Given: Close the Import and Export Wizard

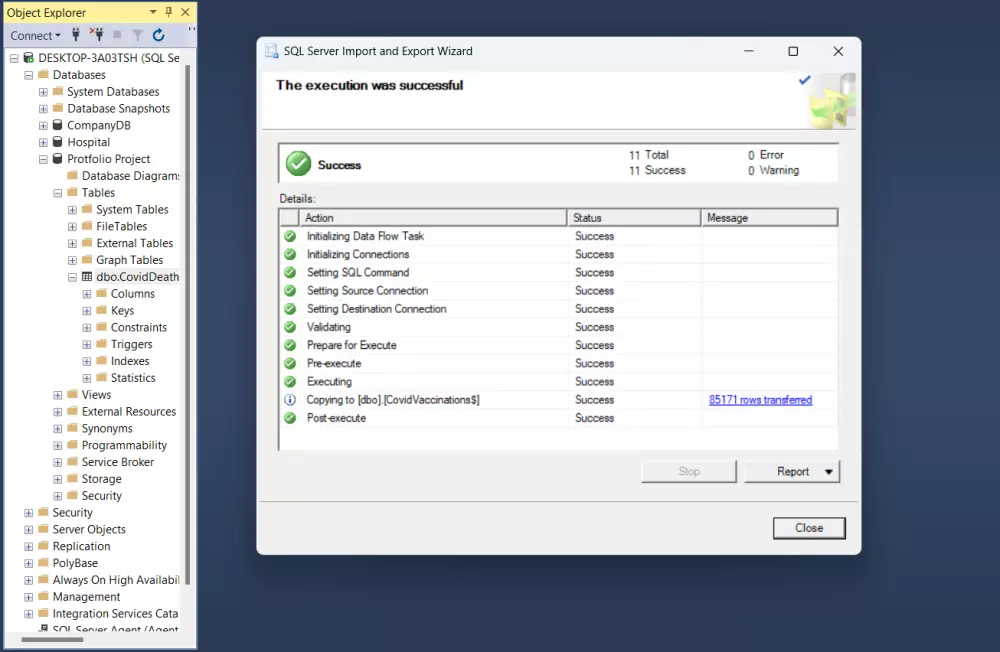Looking at the screenshot, I should (x=809, y=528).
